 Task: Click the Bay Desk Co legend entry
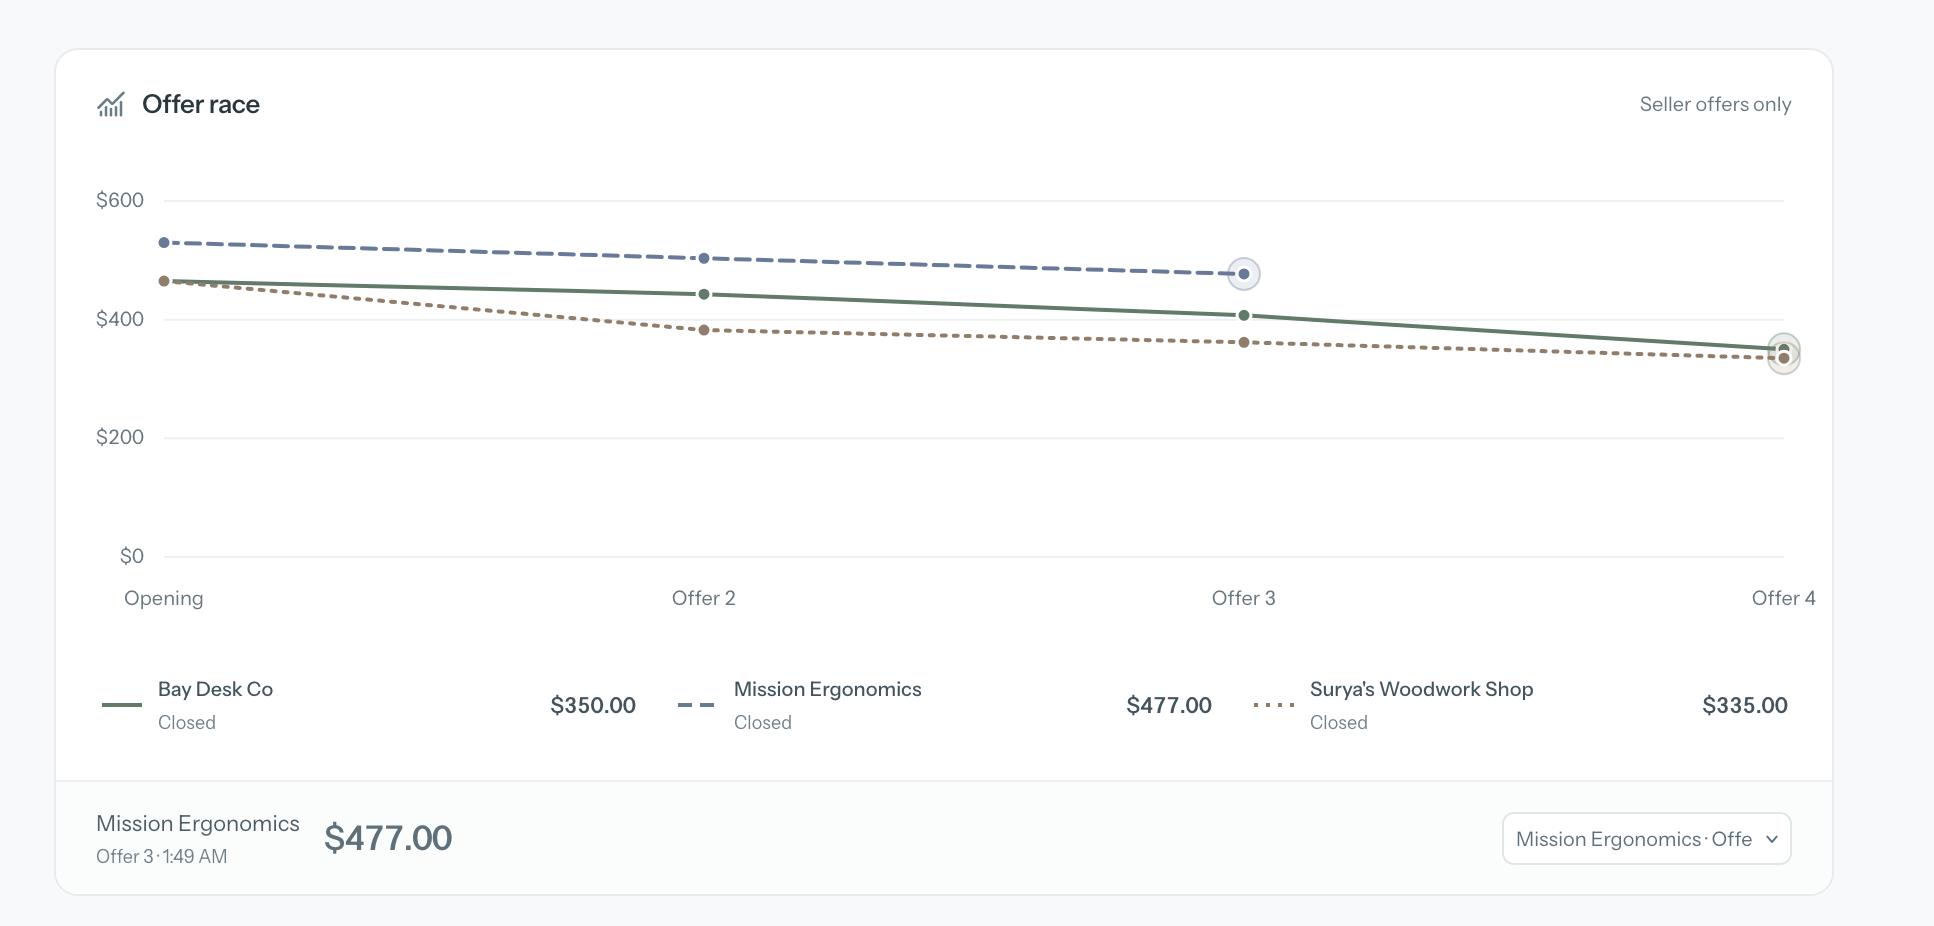369,705
